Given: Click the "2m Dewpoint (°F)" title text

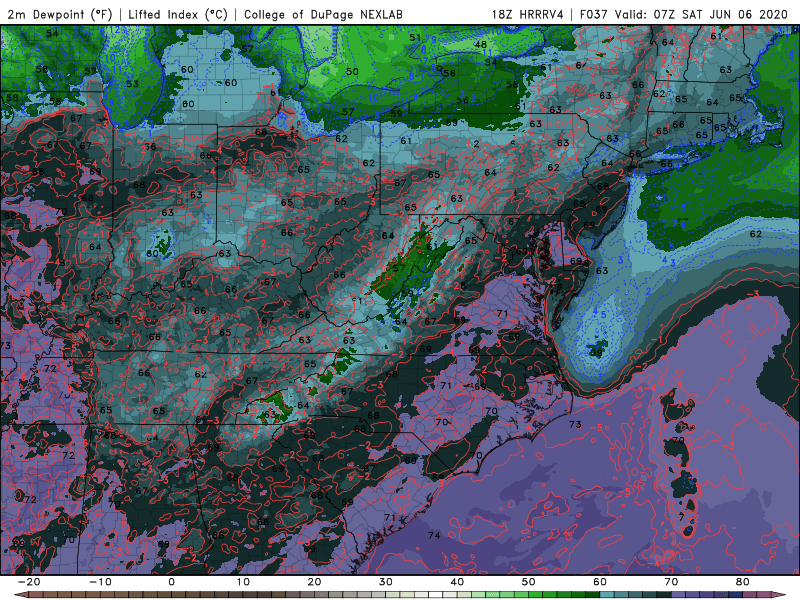Looking at the screenshot, I should coord(60,14).
